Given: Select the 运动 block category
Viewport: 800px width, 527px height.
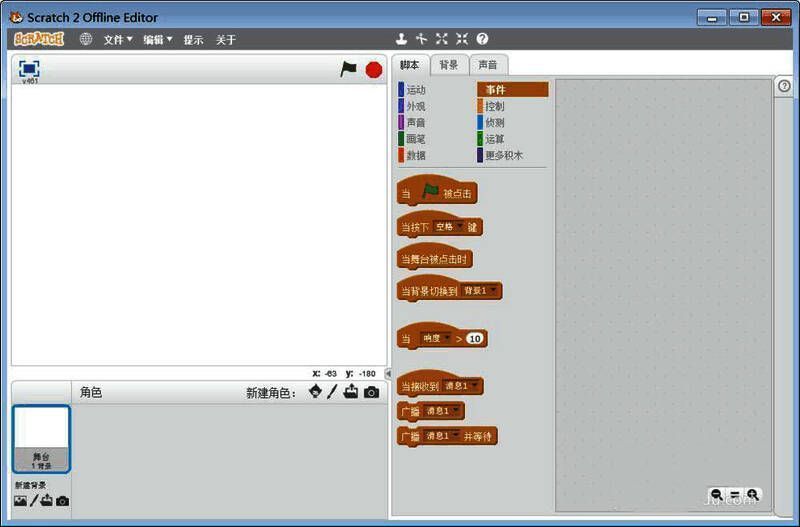Looking at the screenshot, I should tap(415, 90).
